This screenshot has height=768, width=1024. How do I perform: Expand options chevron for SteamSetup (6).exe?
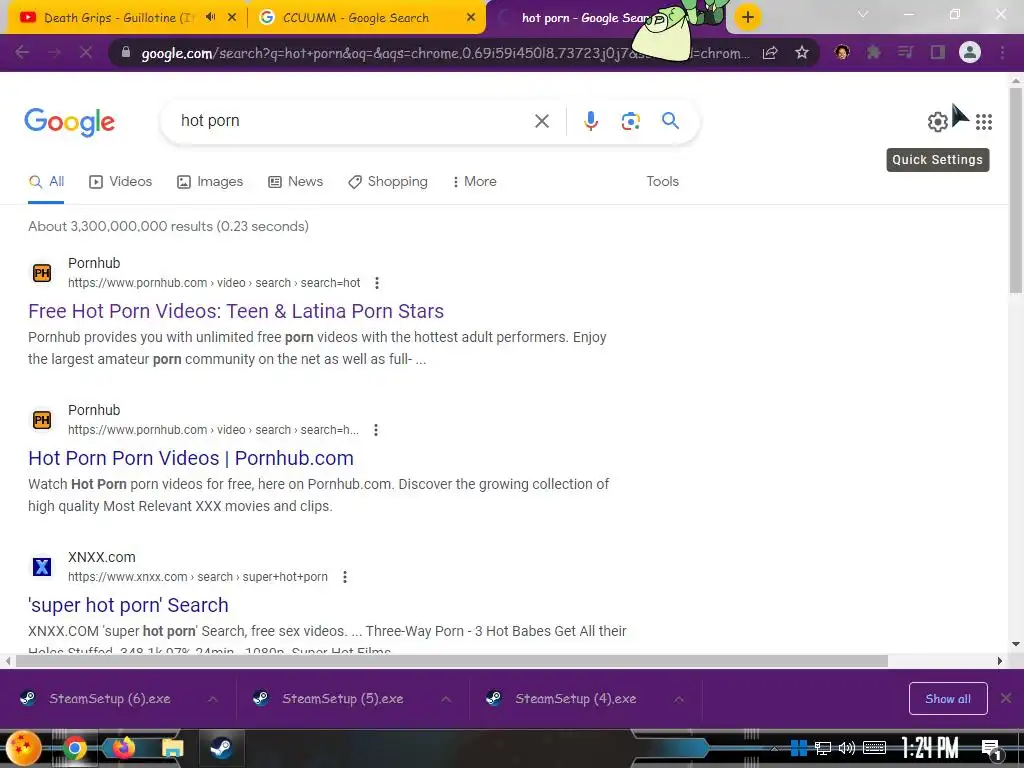tap(213, 699)
